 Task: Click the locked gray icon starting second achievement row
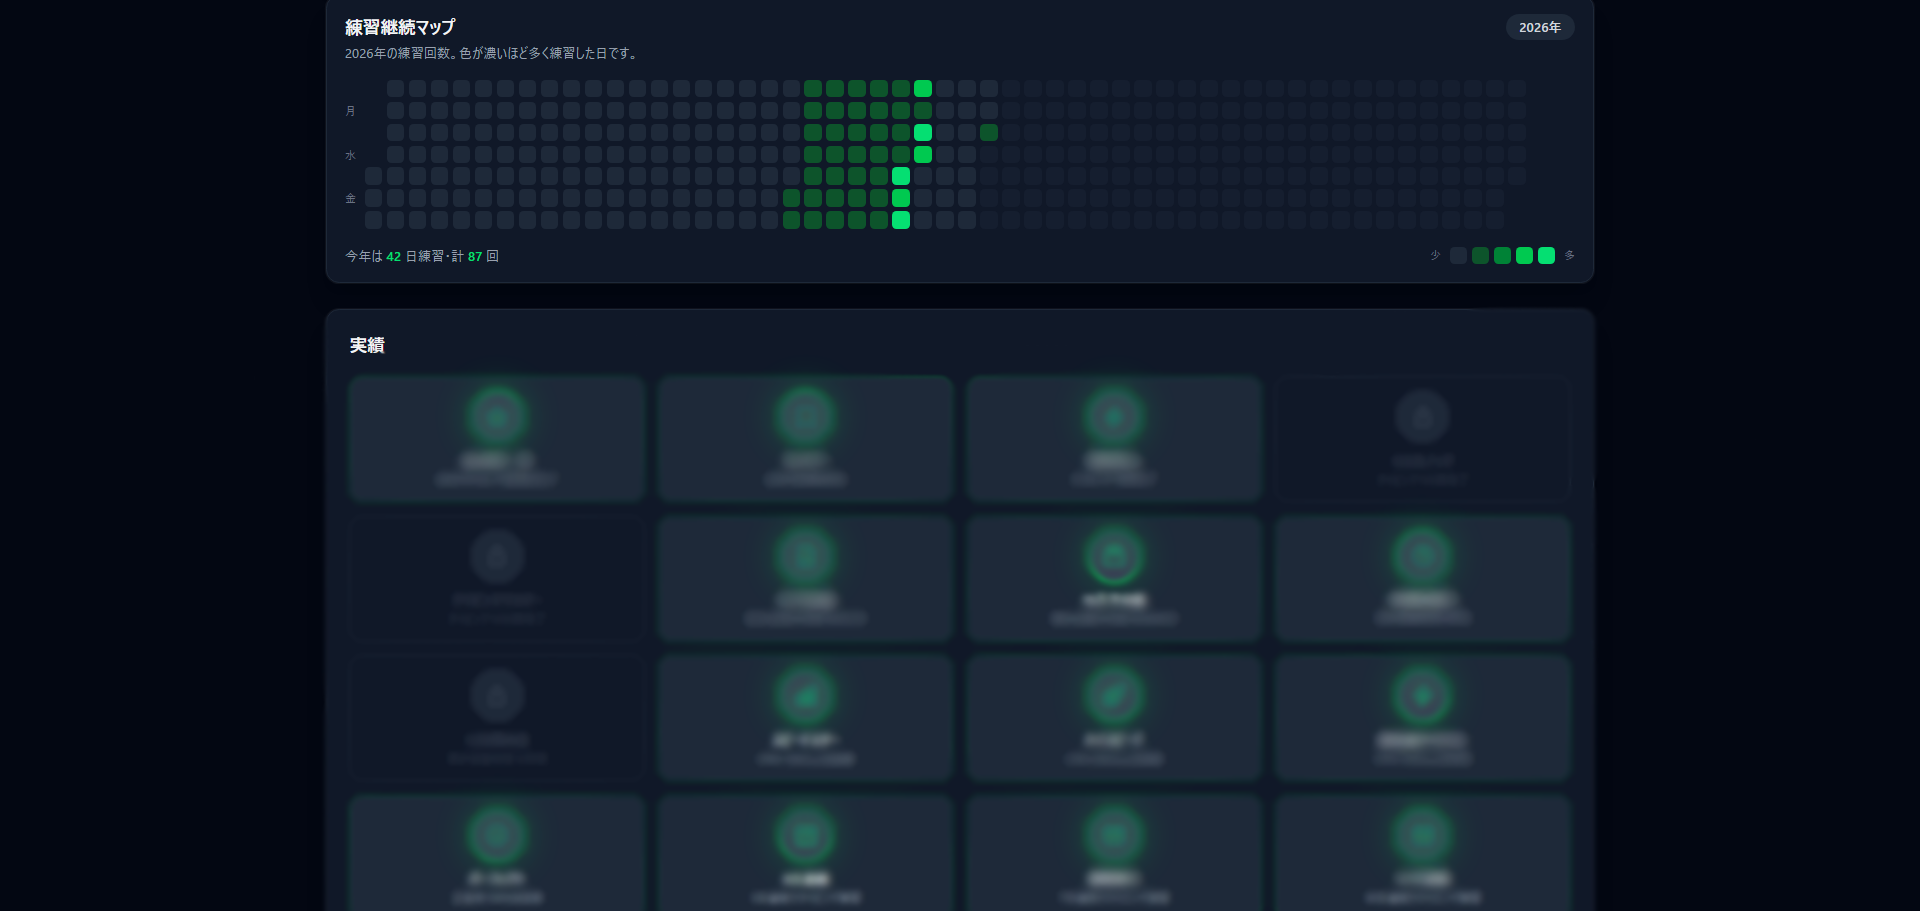tap(496, 556)
